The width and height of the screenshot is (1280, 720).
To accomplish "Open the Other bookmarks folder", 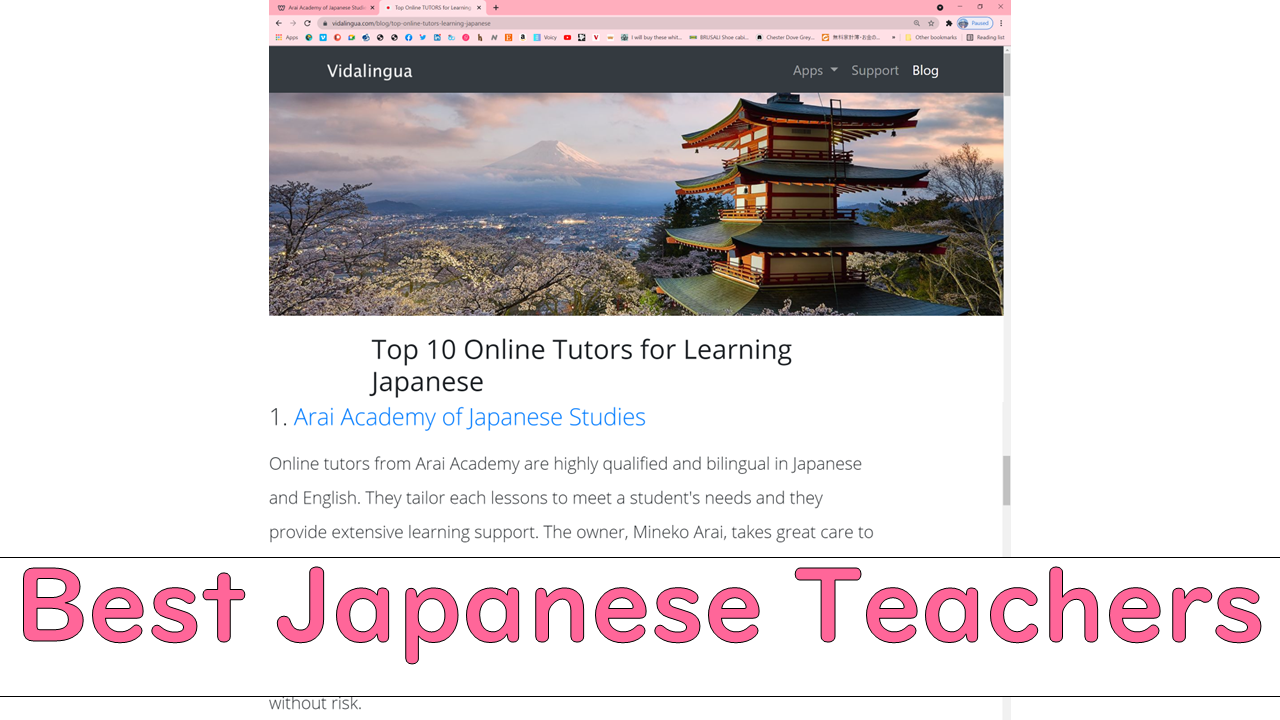I will 931,38.
